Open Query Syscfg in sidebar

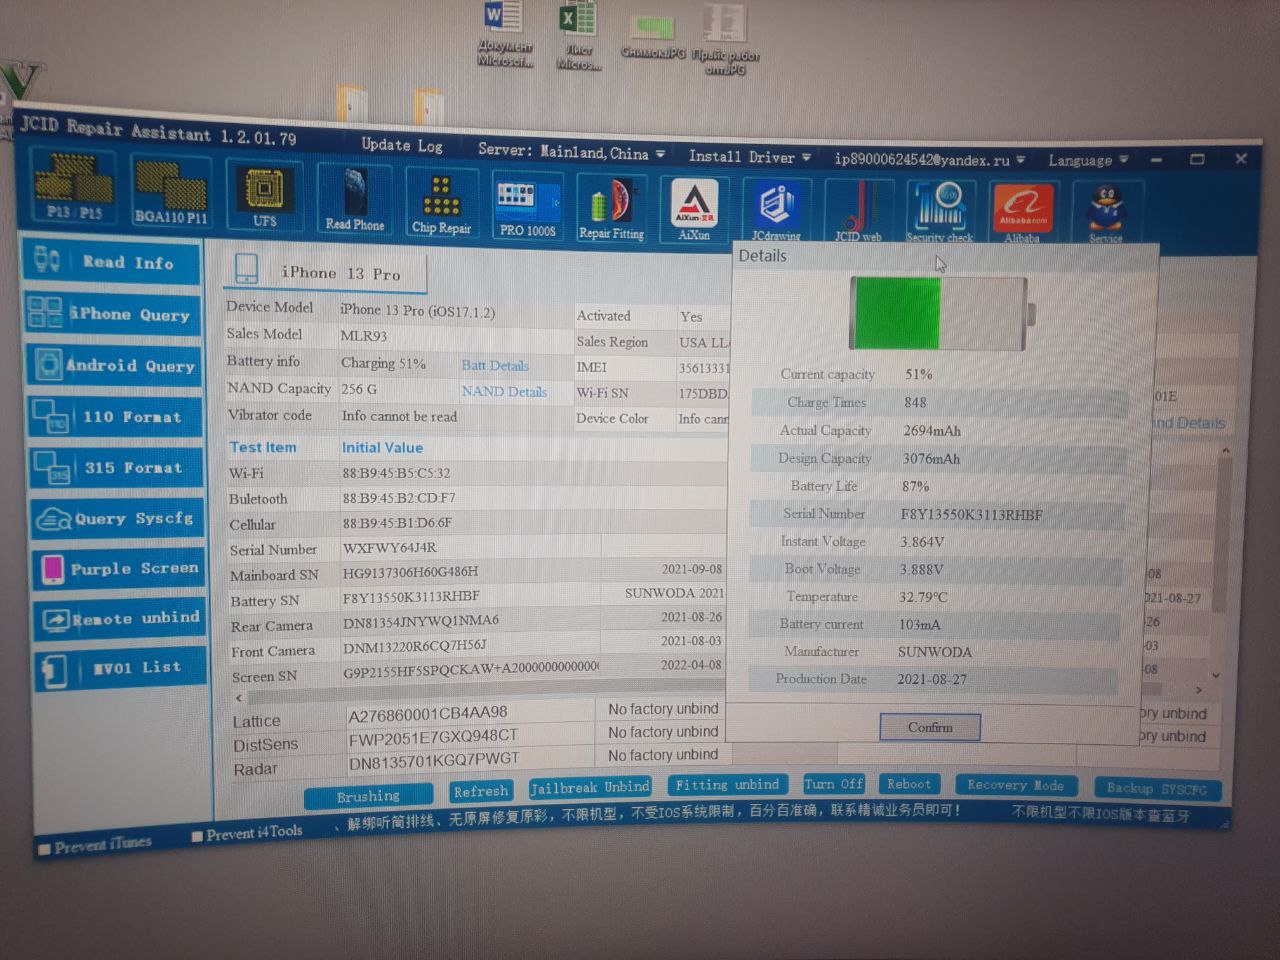tap(118, 518)
